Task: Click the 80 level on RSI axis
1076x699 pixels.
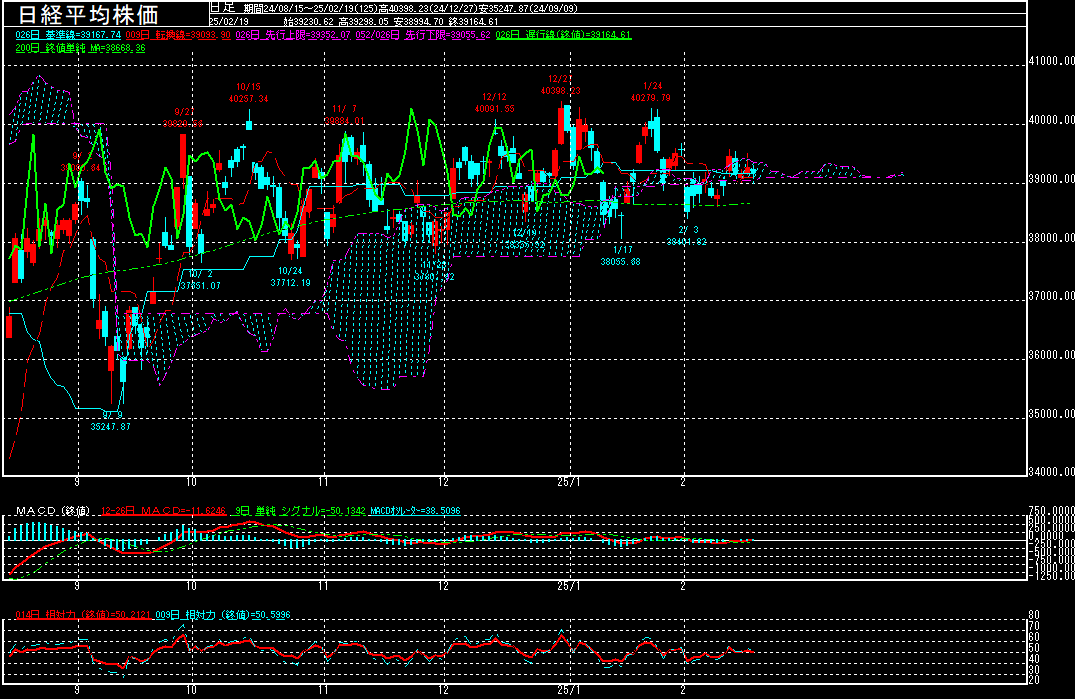Action: click(x=1034, y=615)
